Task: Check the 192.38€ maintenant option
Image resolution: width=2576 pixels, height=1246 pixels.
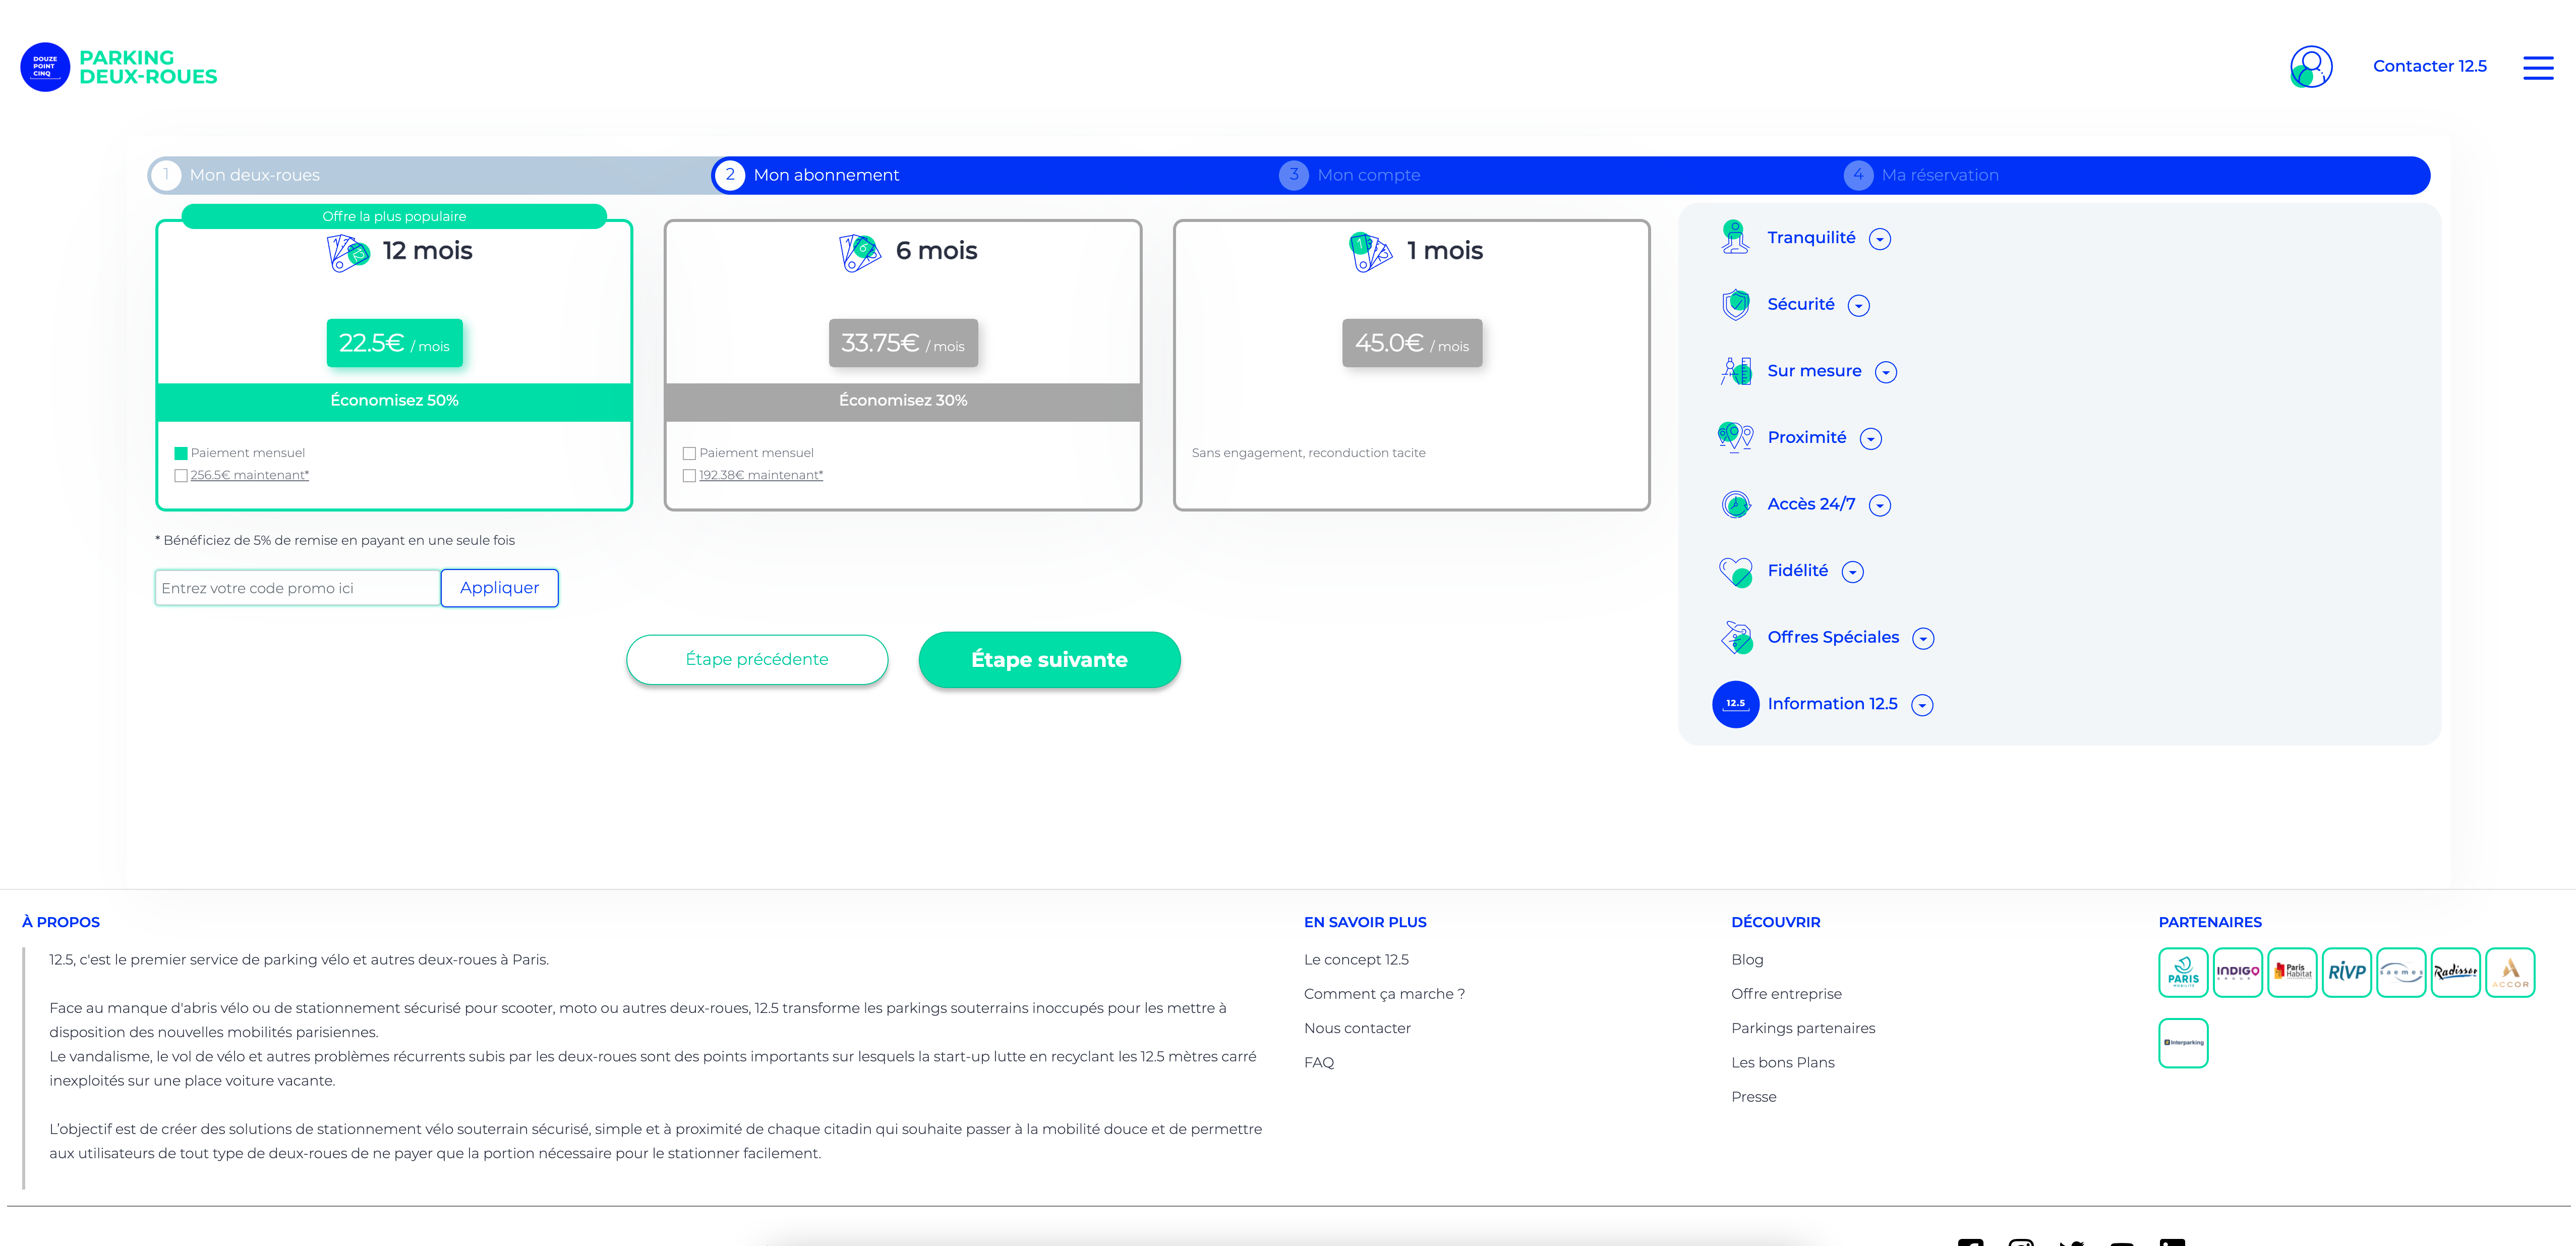Action: (x=689, y=476)
